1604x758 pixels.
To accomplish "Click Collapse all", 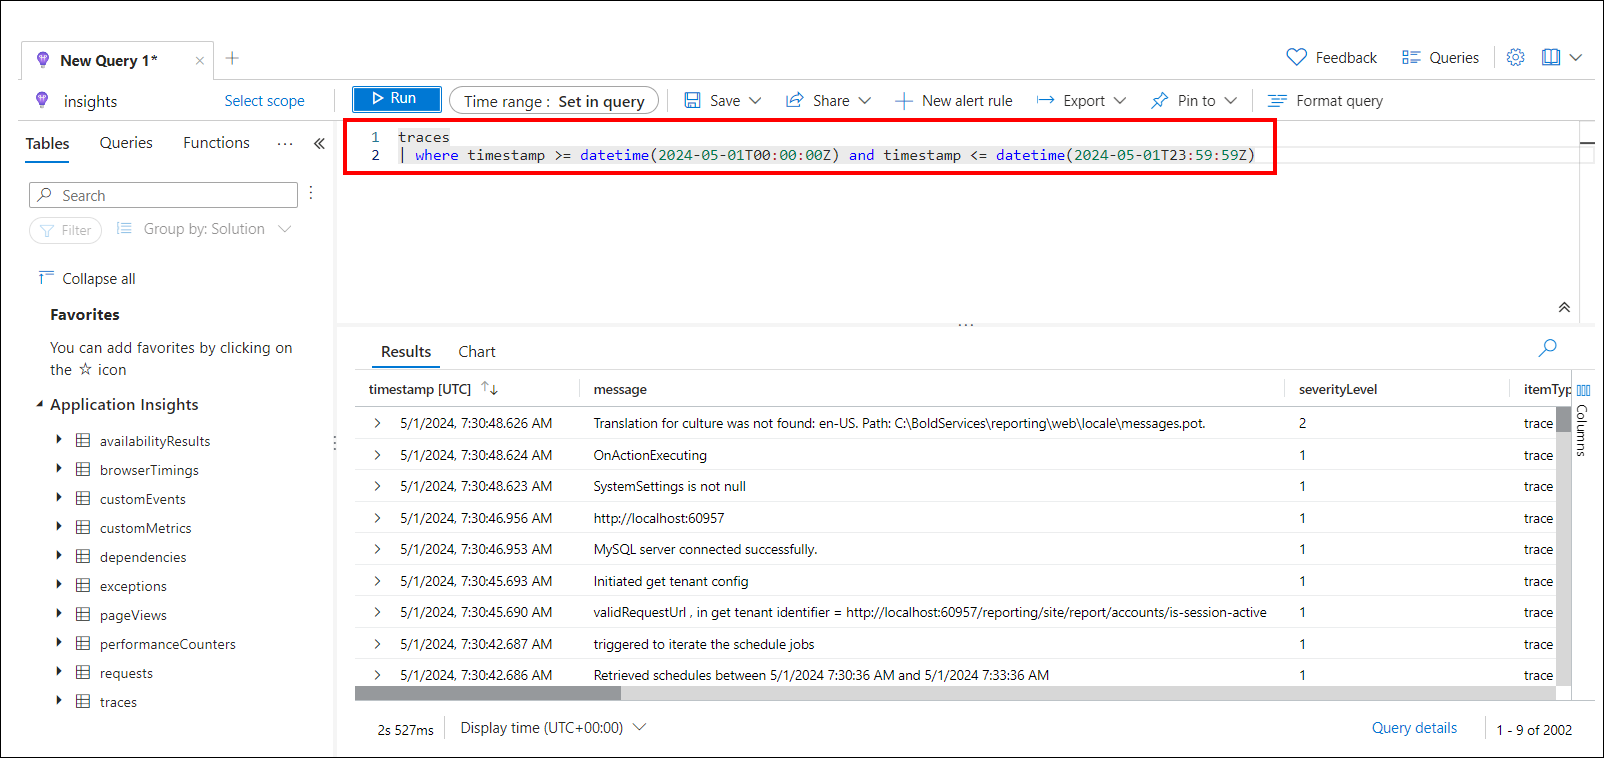I will (87, 278).
